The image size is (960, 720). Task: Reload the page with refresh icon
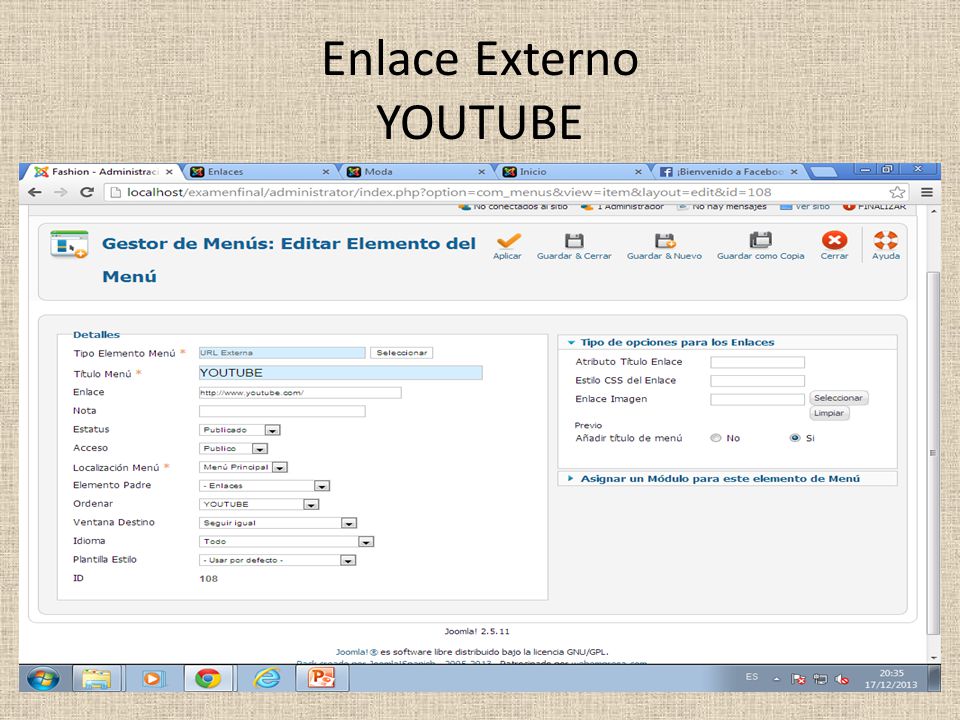87,192
